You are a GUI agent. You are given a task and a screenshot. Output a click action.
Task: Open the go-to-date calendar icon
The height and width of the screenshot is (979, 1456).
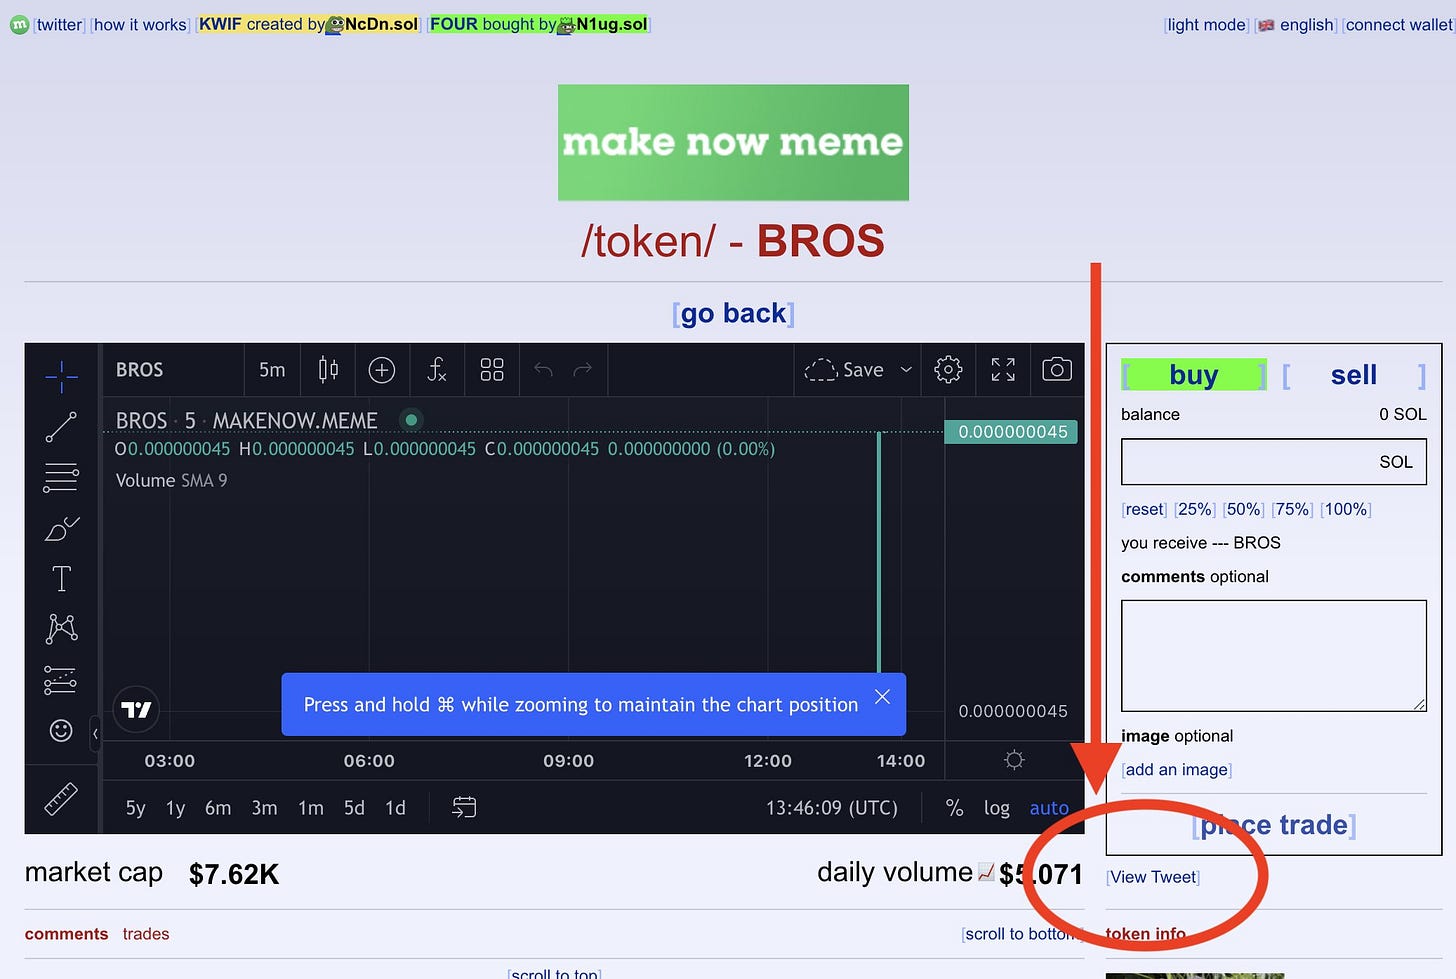(x=464, y=807)
